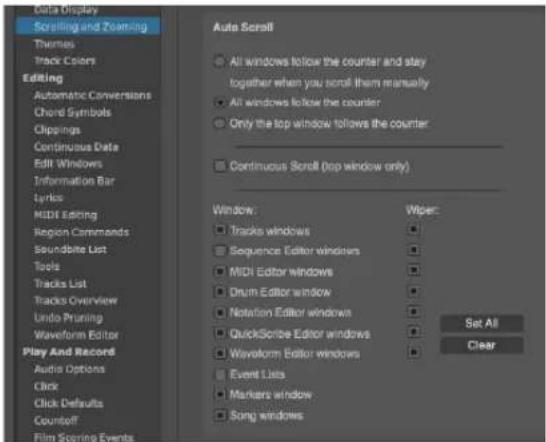Screen dimensions: 546x442
Task: Toggle Drum Editor window auto scroll checkbox
Action: pyautogui.click(x=220, y=292)
